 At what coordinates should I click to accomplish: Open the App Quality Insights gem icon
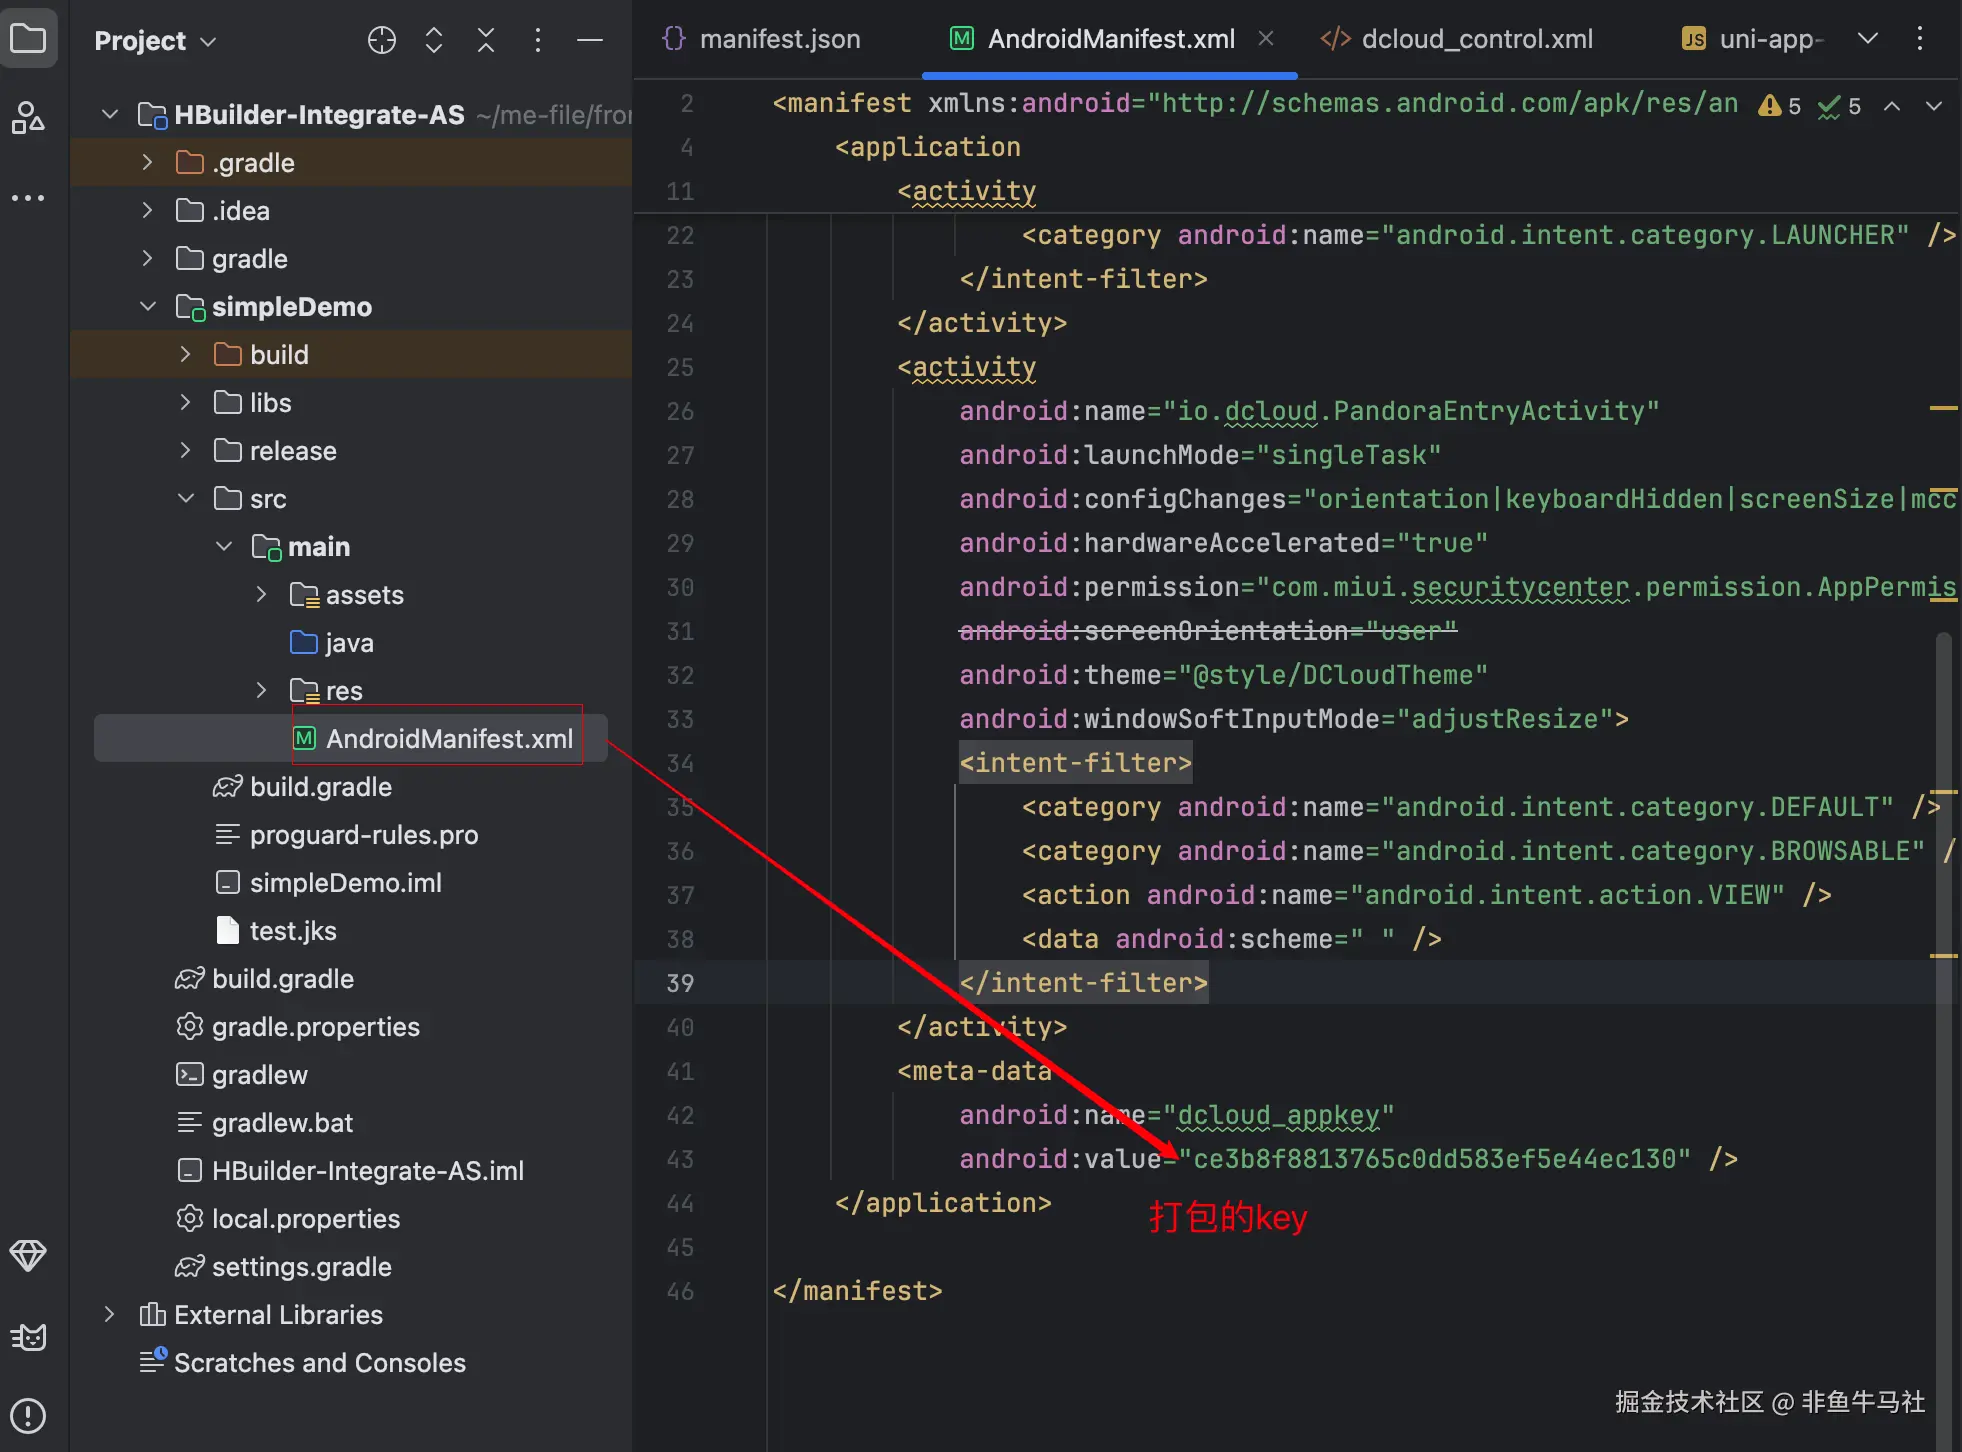tap(28, 1255)
